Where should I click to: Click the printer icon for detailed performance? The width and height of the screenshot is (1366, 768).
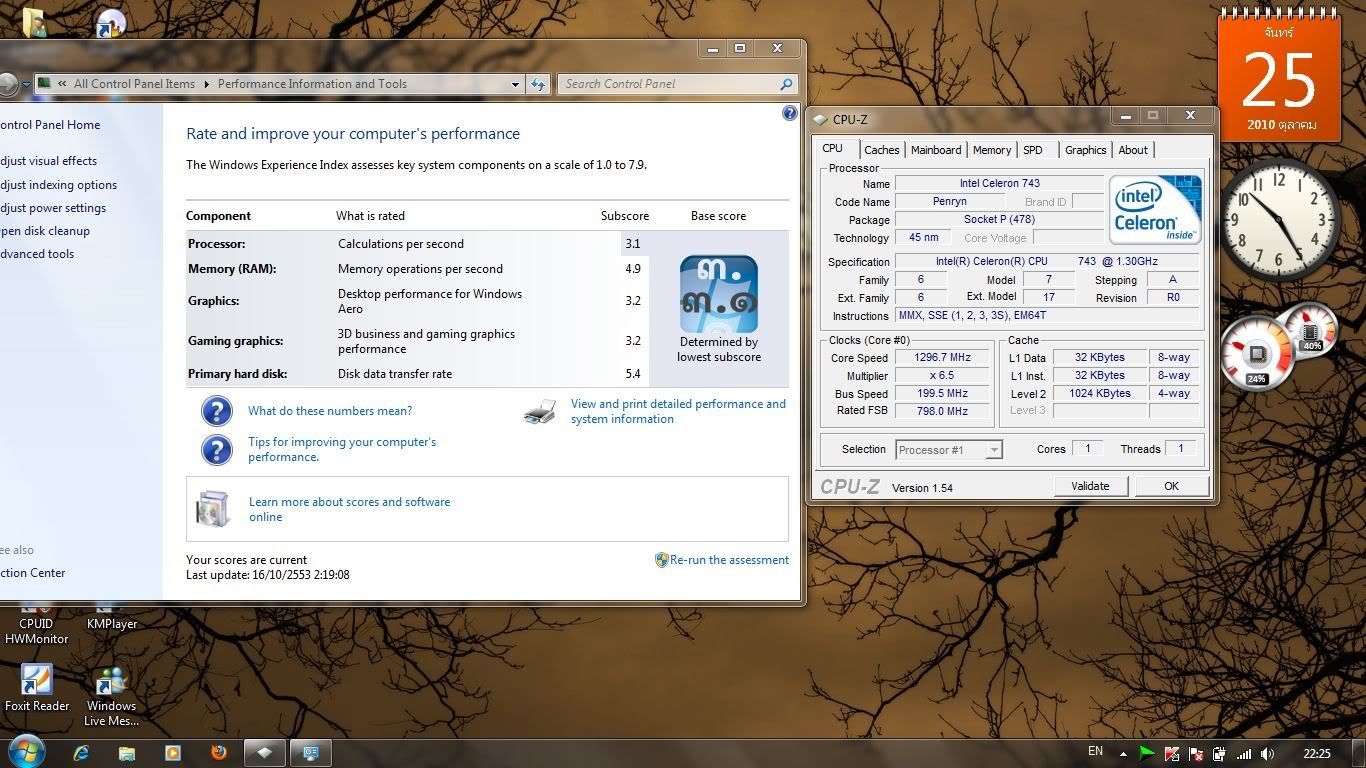pyautogui.click(x=540, y=412)
